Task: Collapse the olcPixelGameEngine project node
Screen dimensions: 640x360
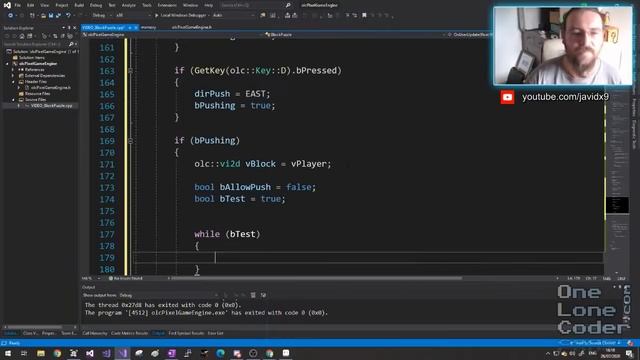Action: click(x=7, y=64)
